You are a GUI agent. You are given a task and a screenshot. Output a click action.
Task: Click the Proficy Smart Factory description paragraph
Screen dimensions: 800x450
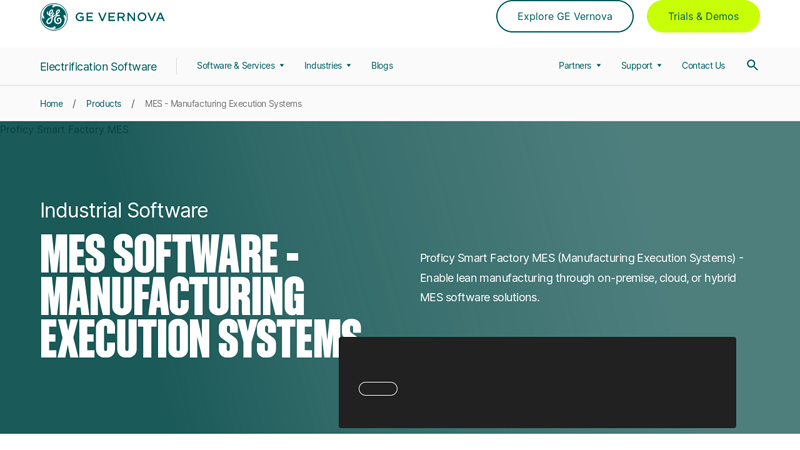[x=582, y=278]
